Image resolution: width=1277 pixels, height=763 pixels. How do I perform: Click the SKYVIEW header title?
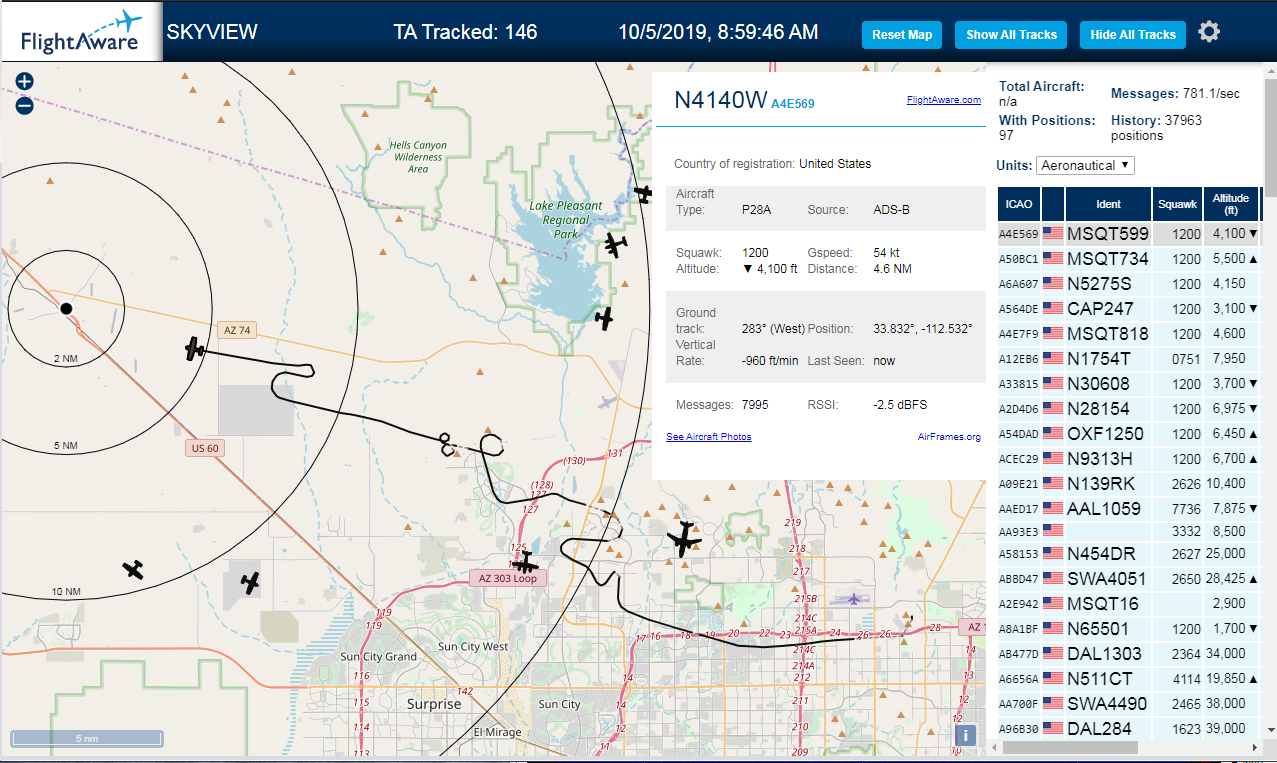212,32
